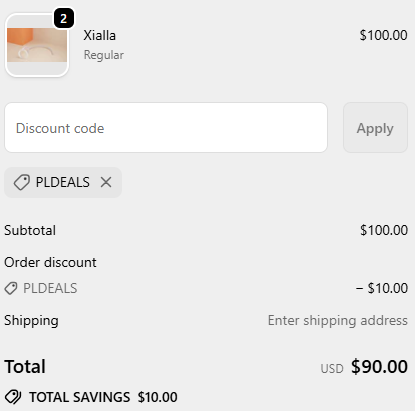The image size is (415, 411).
Task: Click the PLDEALS chip label text
Action: pos(63,182)
